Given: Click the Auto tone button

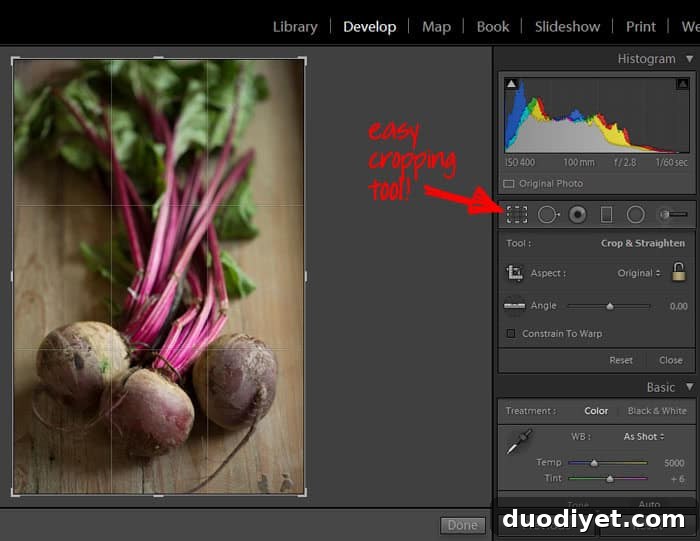Looking at the screenshot, I should (x=649, y=504).
